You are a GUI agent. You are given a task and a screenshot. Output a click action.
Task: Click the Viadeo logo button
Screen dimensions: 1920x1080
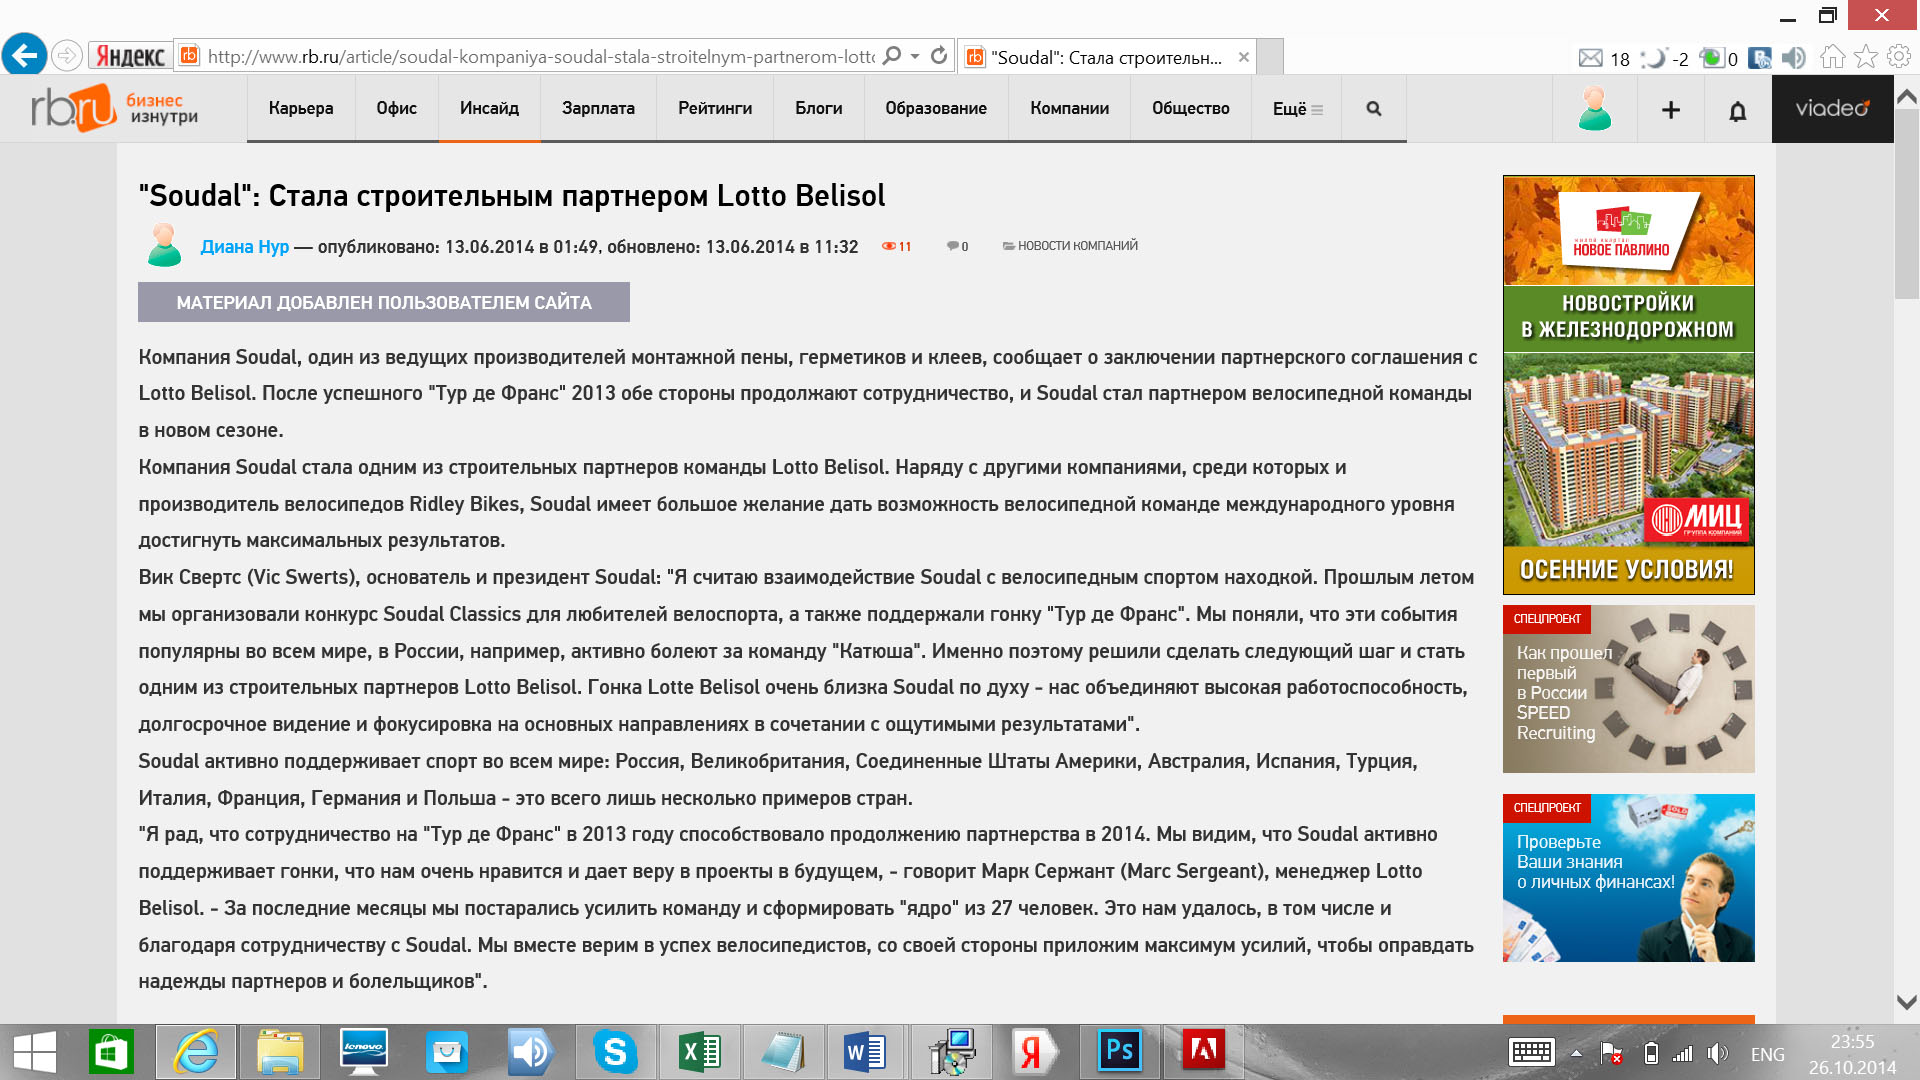1832,108
